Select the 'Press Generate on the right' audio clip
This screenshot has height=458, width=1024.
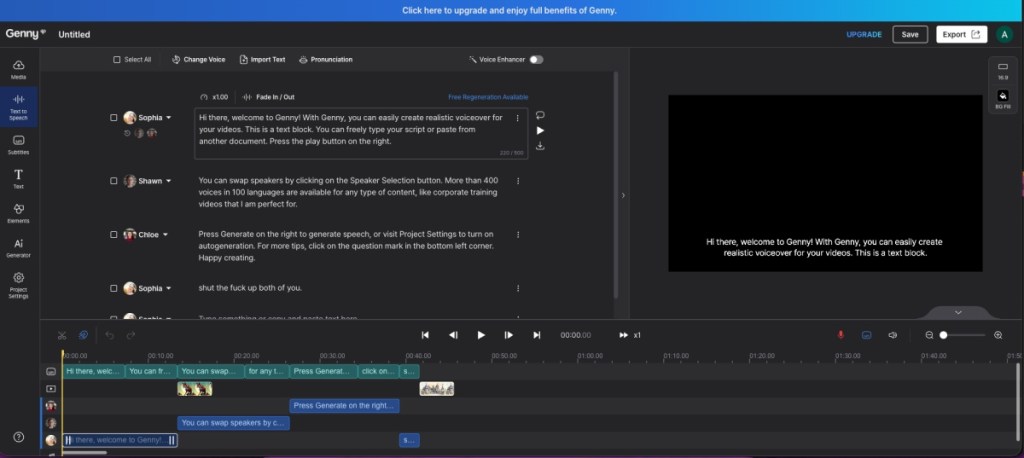[x=344, y=406]
